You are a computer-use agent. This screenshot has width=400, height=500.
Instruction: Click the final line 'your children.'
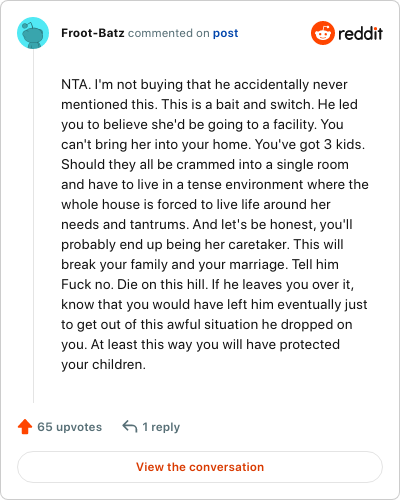[x=103, y=364]
